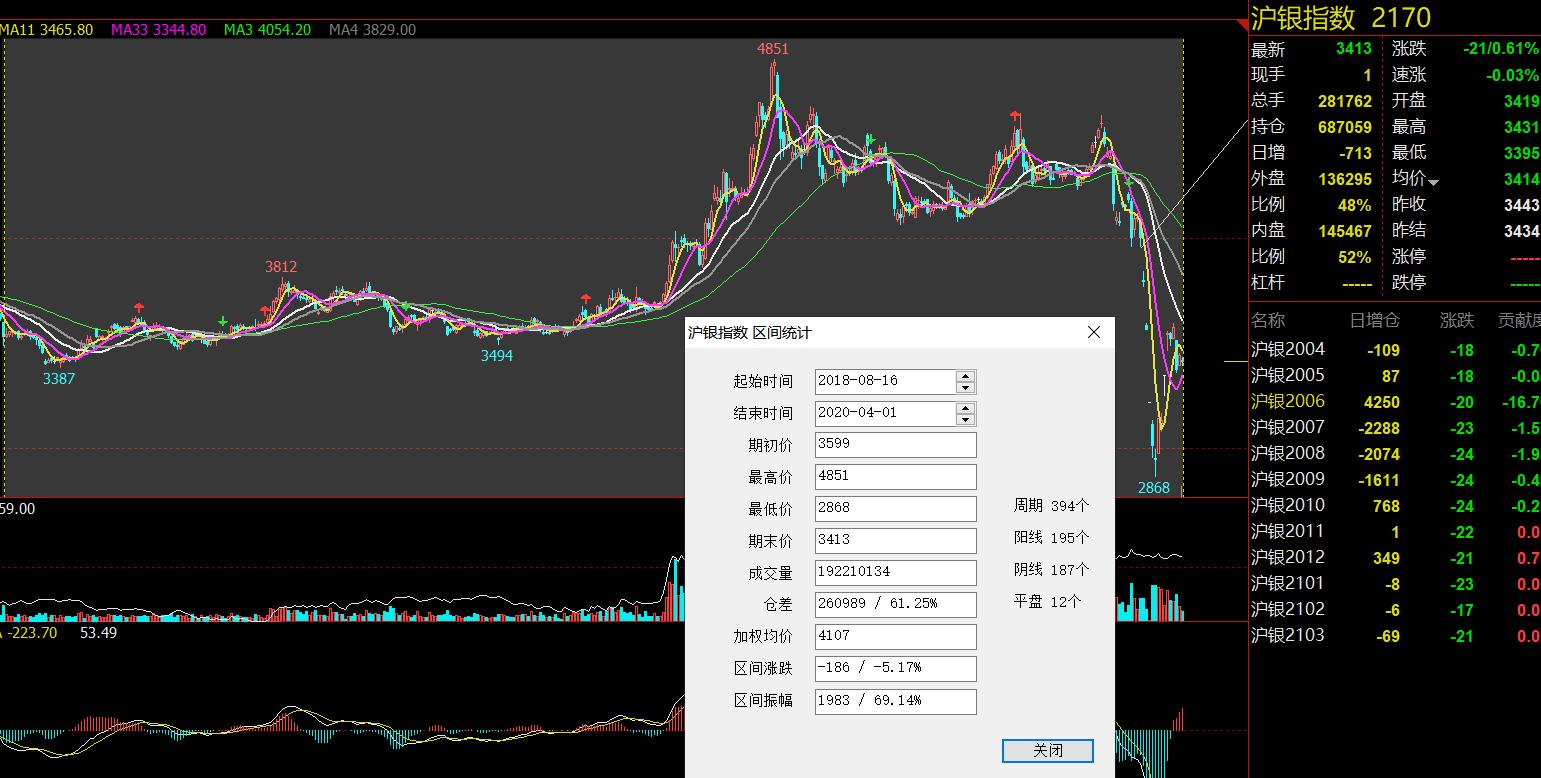Click the red buy arrow marker at the chart center
This screenshot has height=778, width=1541.
[585, 297]
